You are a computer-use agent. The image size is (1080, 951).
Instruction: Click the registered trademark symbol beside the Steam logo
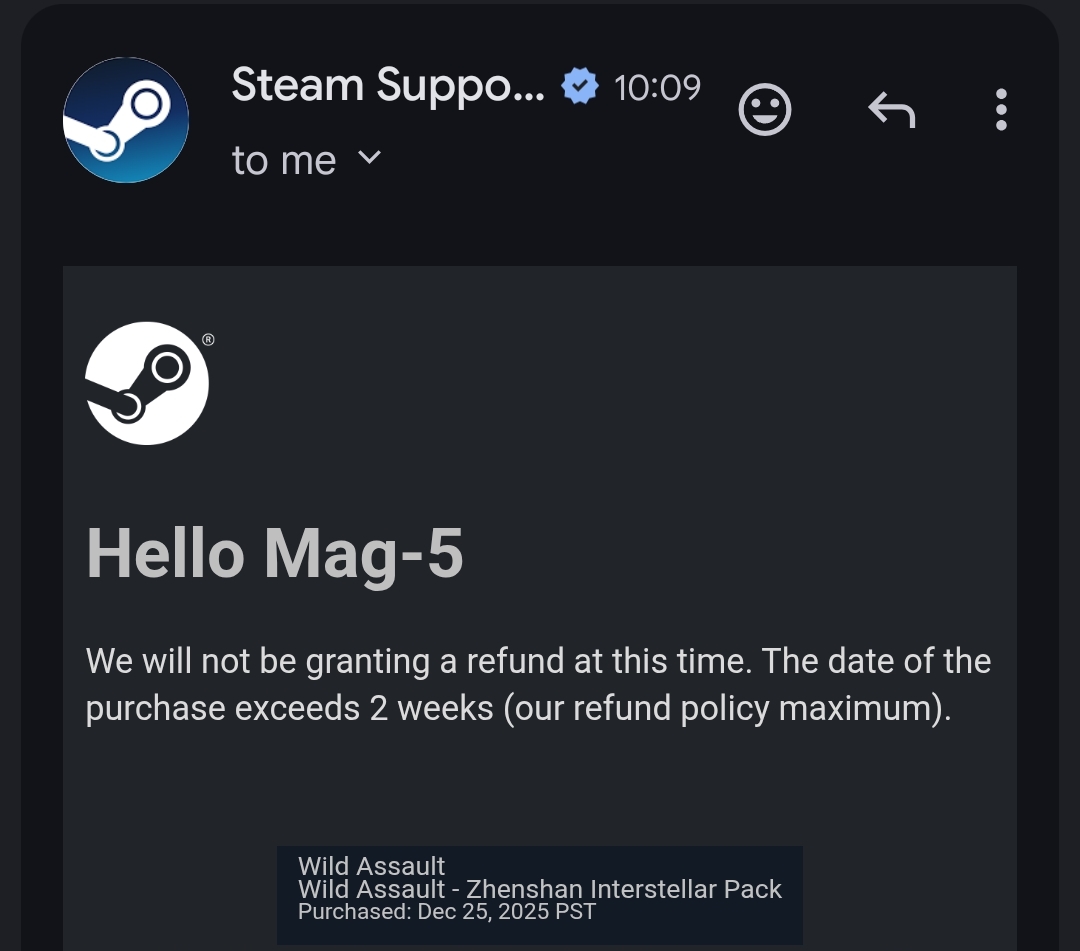[x=208, y=339]
